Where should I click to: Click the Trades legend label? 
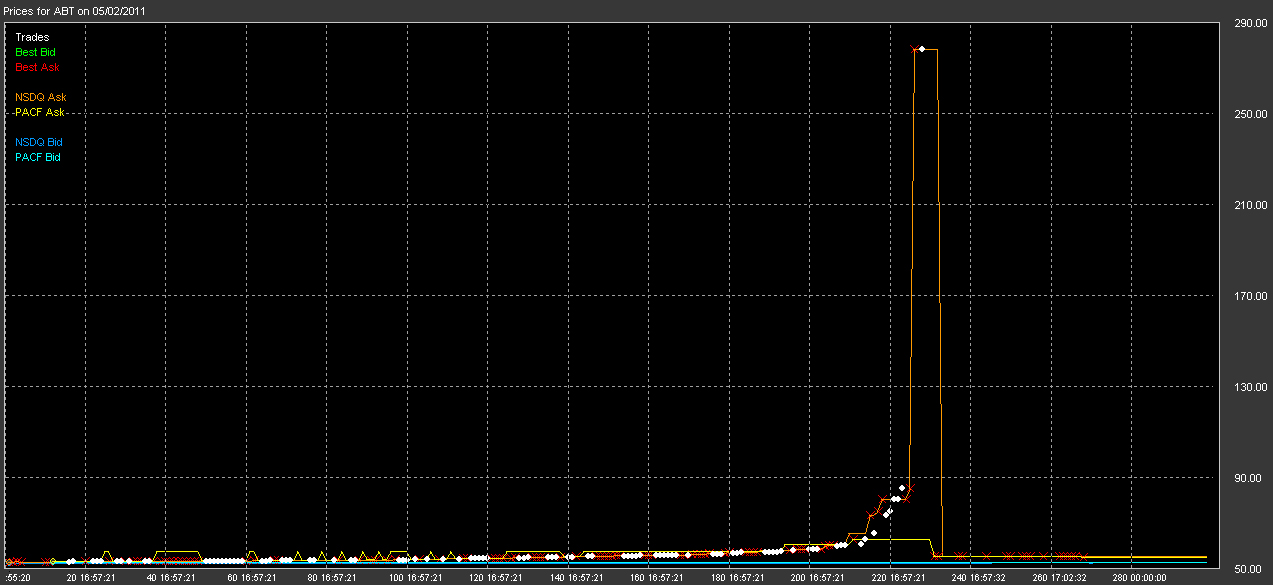click(32, 37)
